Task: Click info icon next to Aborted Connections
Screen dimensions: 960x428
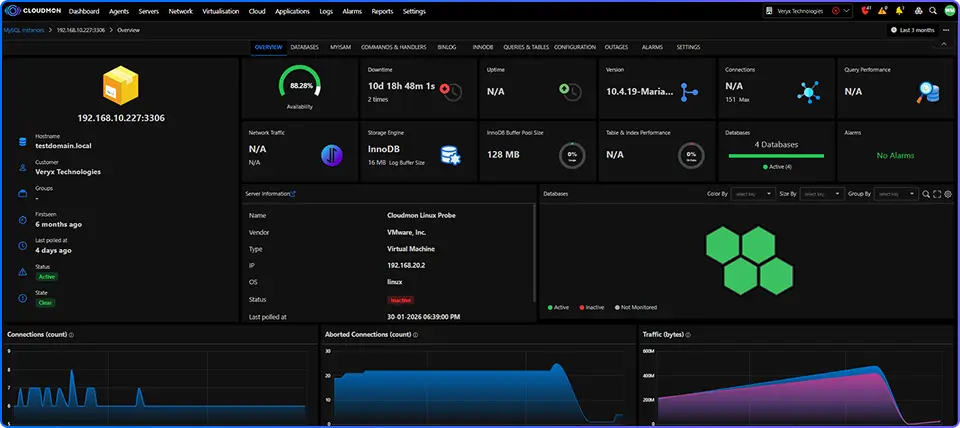Action: (416, 335)
